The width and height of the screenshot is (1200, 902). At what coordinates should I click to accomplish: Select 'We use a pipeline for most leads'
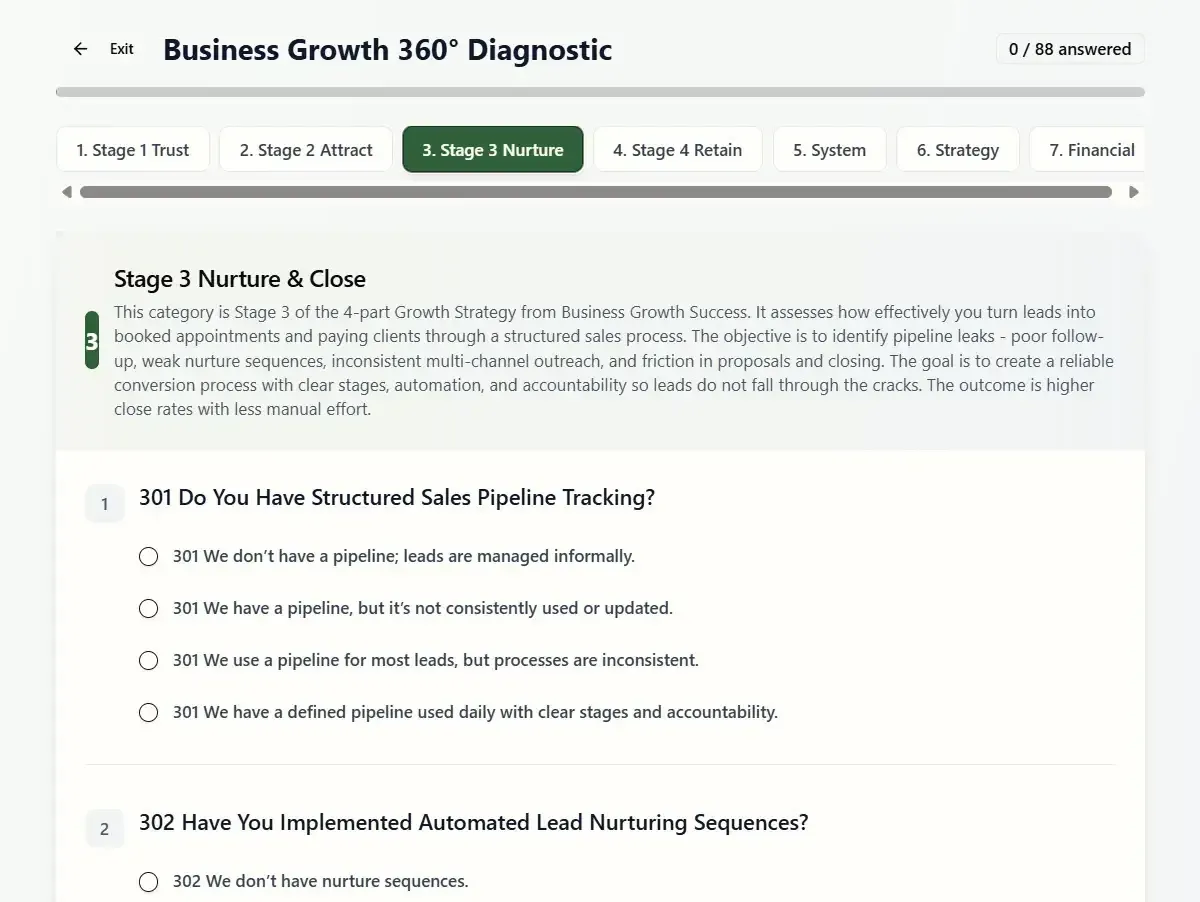(148, 660)
